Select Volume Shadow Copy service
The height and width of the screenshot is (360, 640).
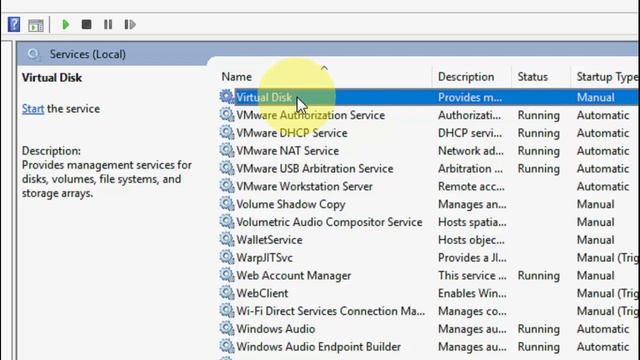(291, 204)
